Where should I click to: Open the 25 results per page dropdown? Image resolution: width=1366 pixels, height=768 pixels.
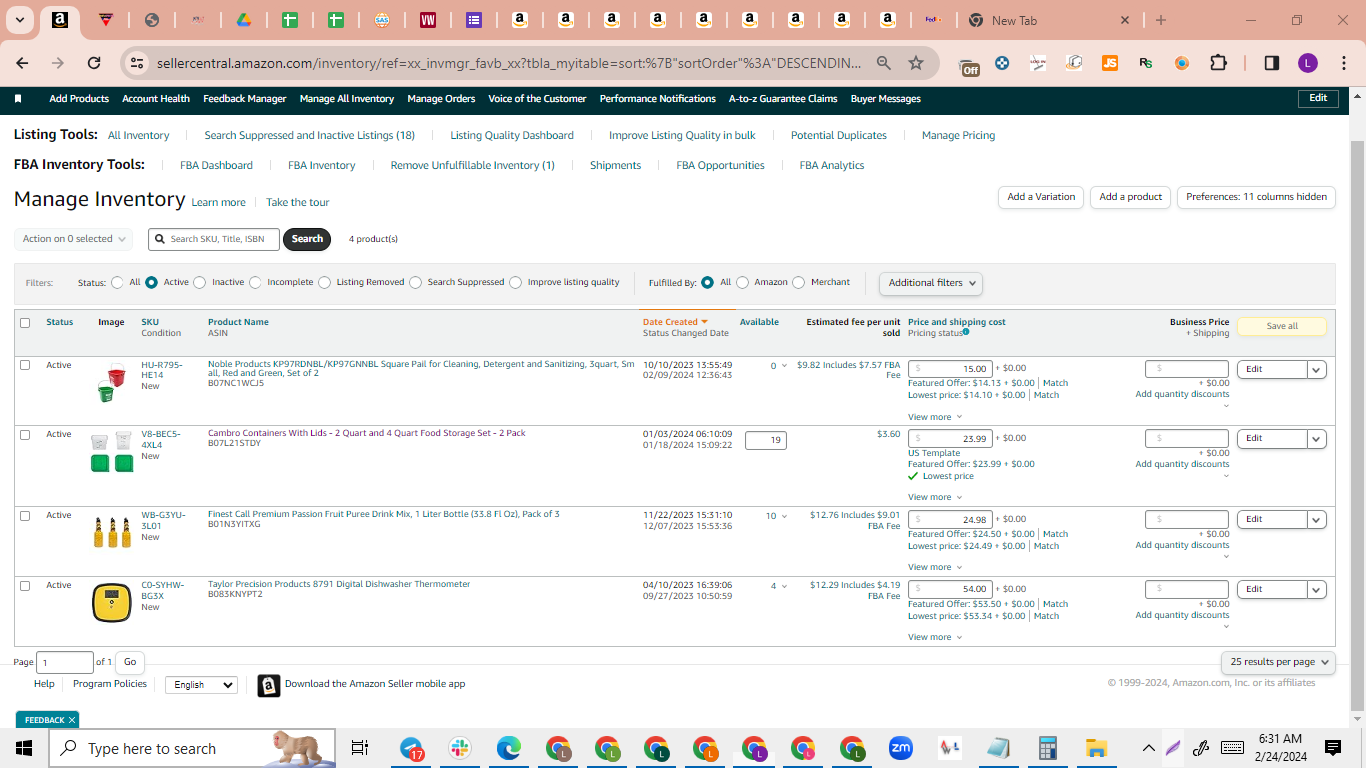point(1278,662)
